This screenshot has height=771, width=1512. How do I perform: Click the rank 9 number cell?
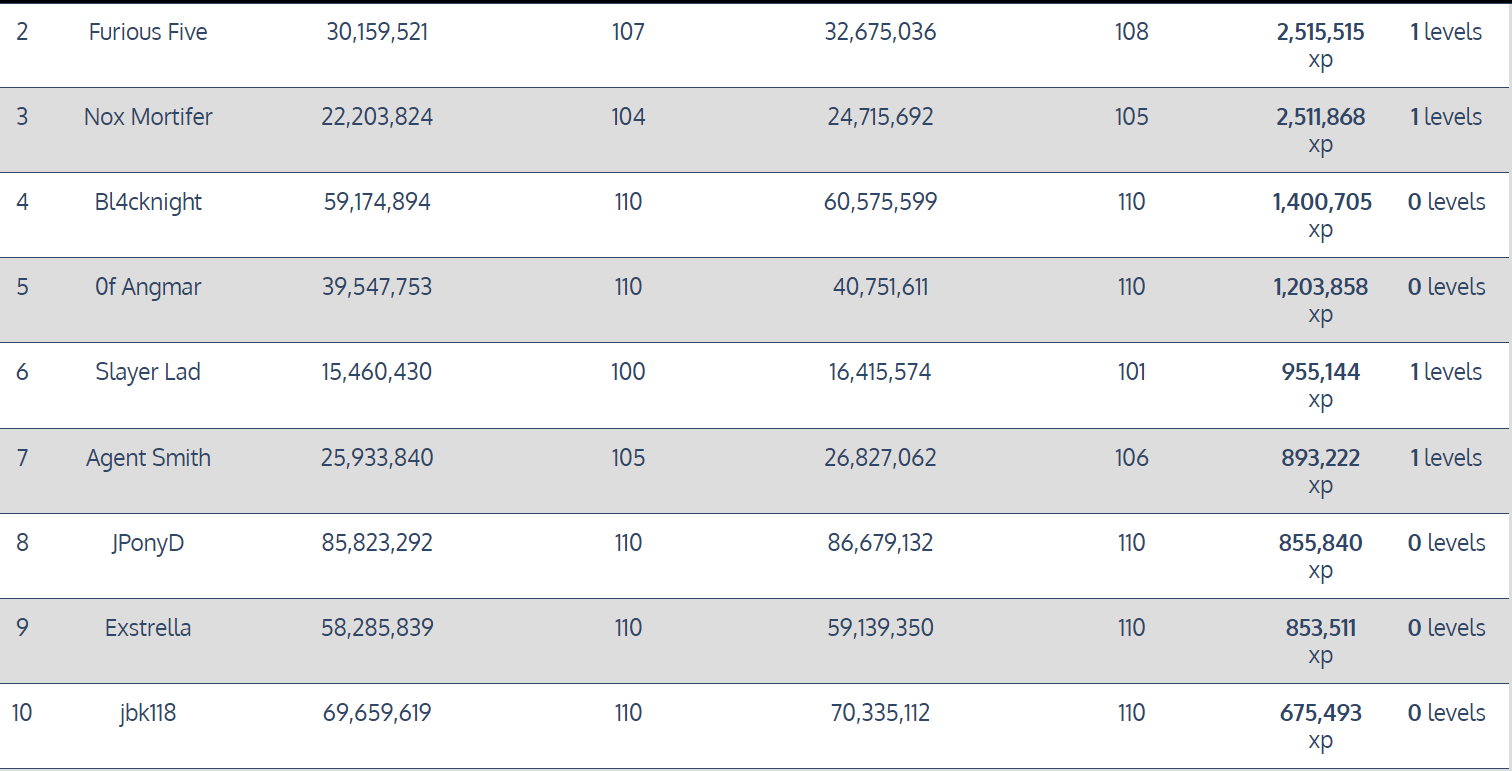pyautogui.click(x=22, y=628)
